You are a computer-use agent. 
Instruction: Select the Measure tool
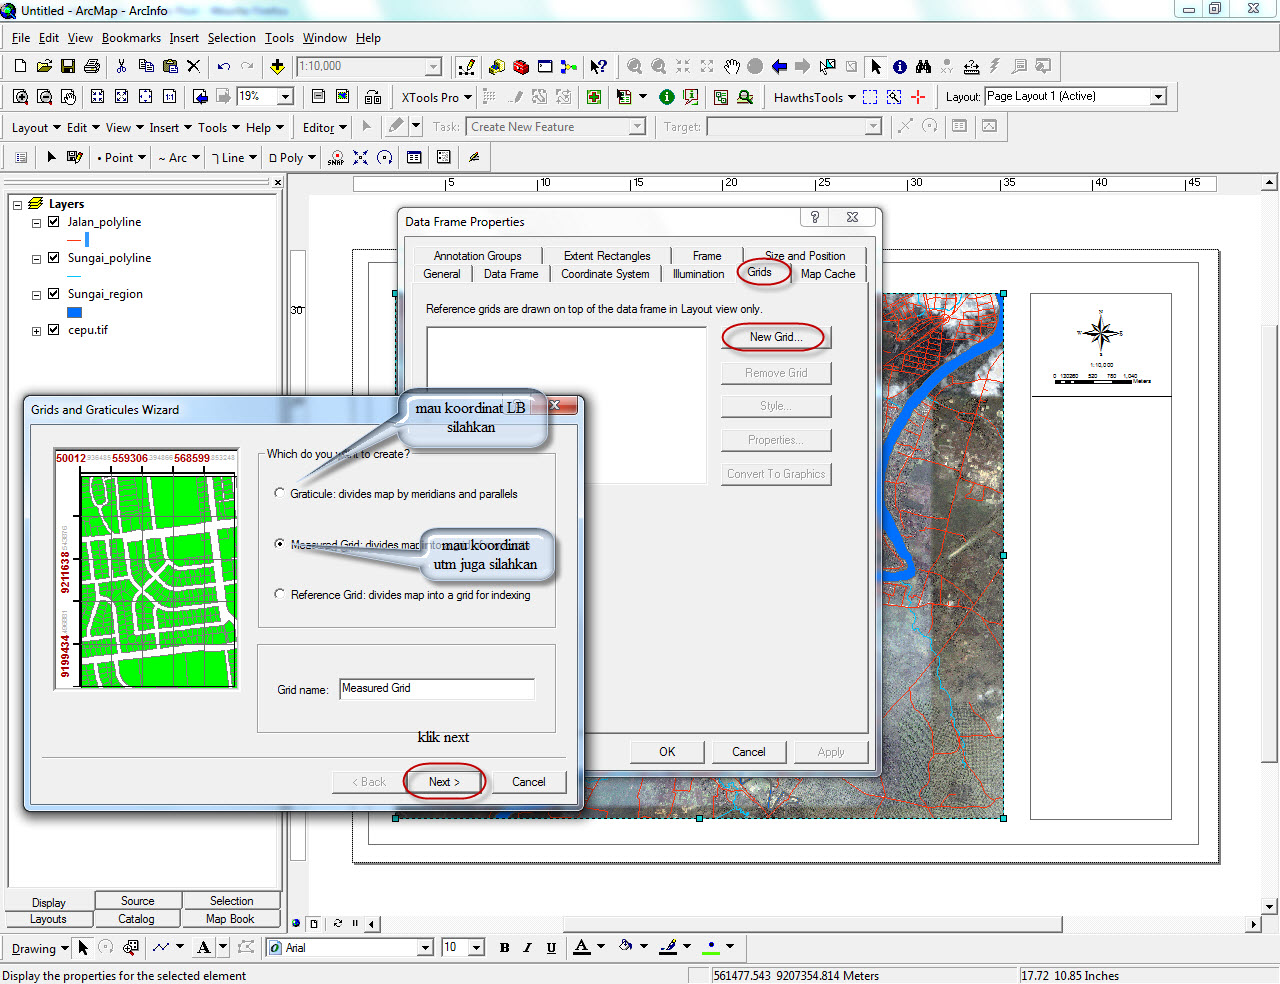pyautogui.click(x=971, y=67)
